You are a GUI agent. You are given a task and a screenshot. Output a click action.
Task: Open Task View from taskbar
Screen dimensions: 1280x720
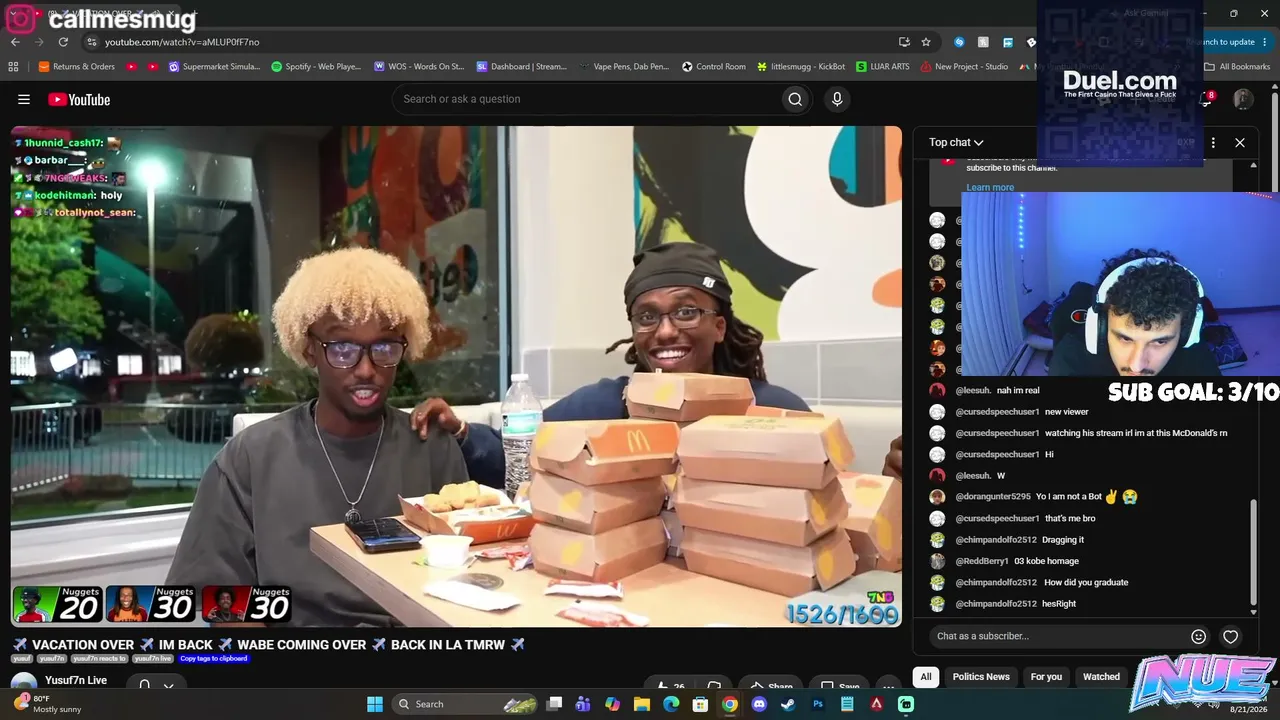point(554,704)
